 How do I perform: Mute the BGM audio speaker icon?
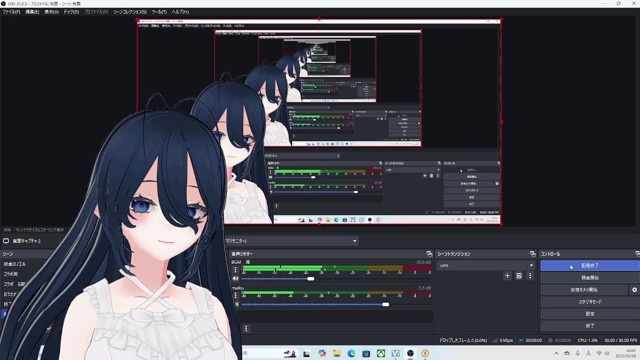coord(236,278)
